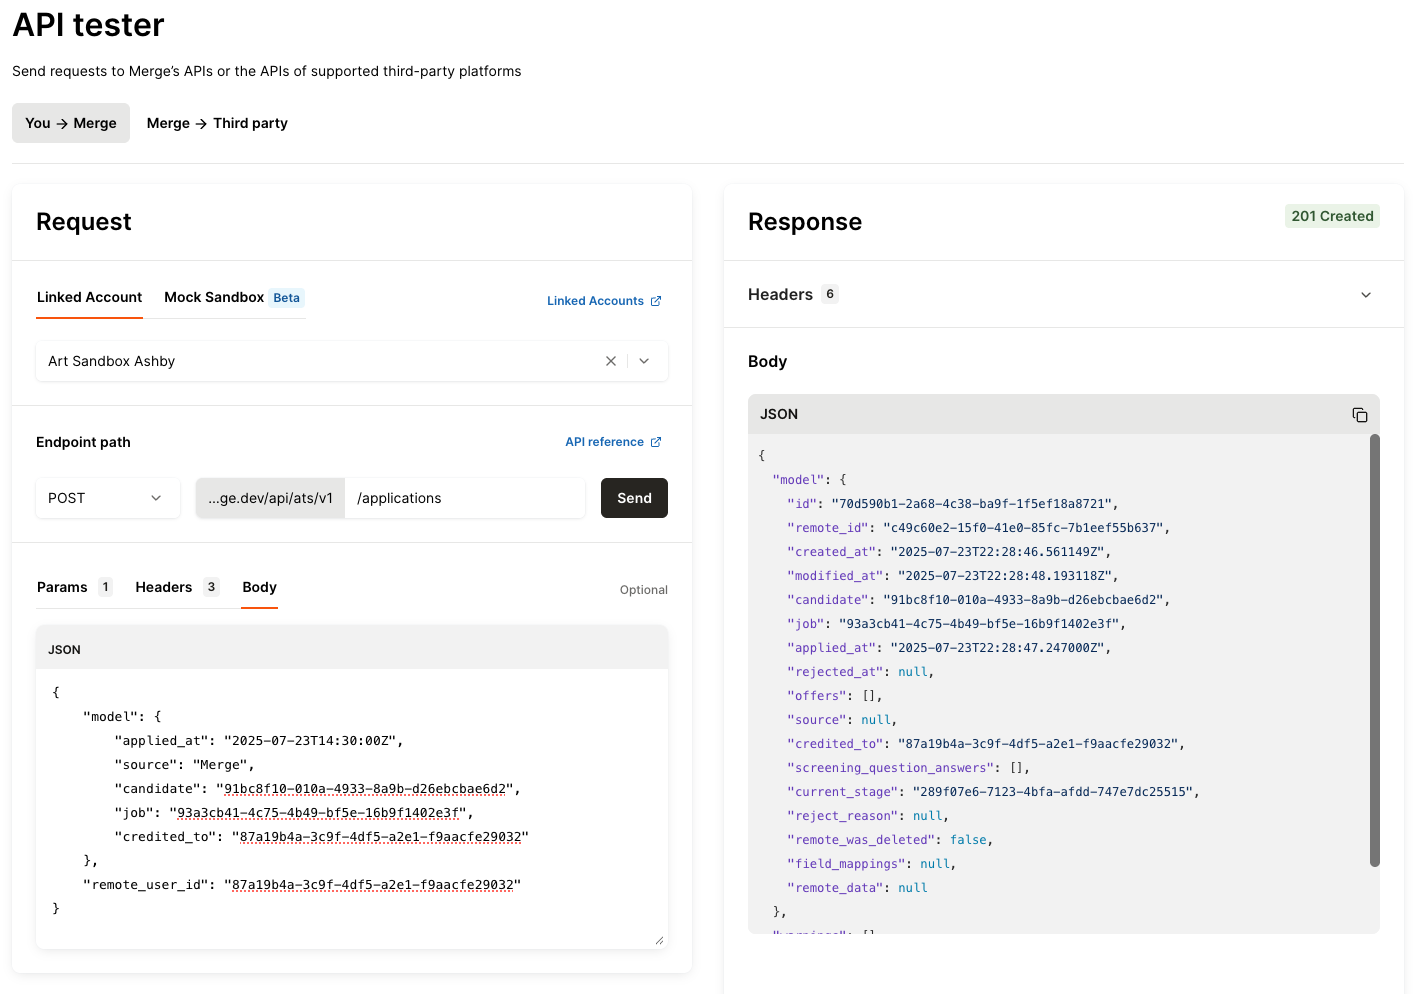Select the Linked Account tab
The height and width of the screenshot is (994, 1424).
point(89,298)
